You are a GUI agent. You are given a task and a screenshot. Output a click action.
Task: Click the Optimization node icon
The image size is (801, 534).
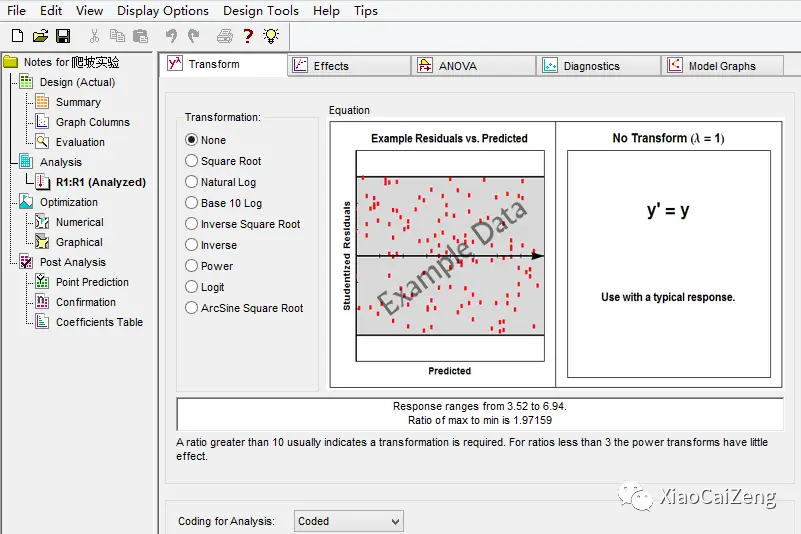click(x=26, y=202)
